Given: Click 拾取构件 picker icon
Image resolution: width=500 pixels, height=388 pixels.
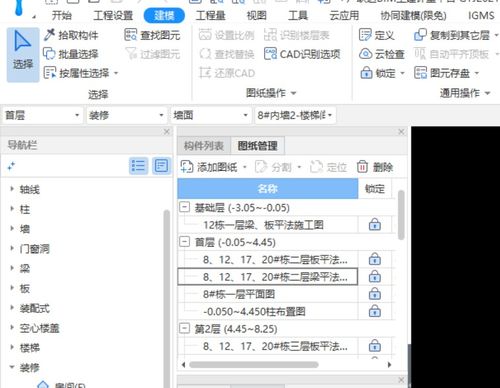Looking at the screenshot, I should coord(49,35).
